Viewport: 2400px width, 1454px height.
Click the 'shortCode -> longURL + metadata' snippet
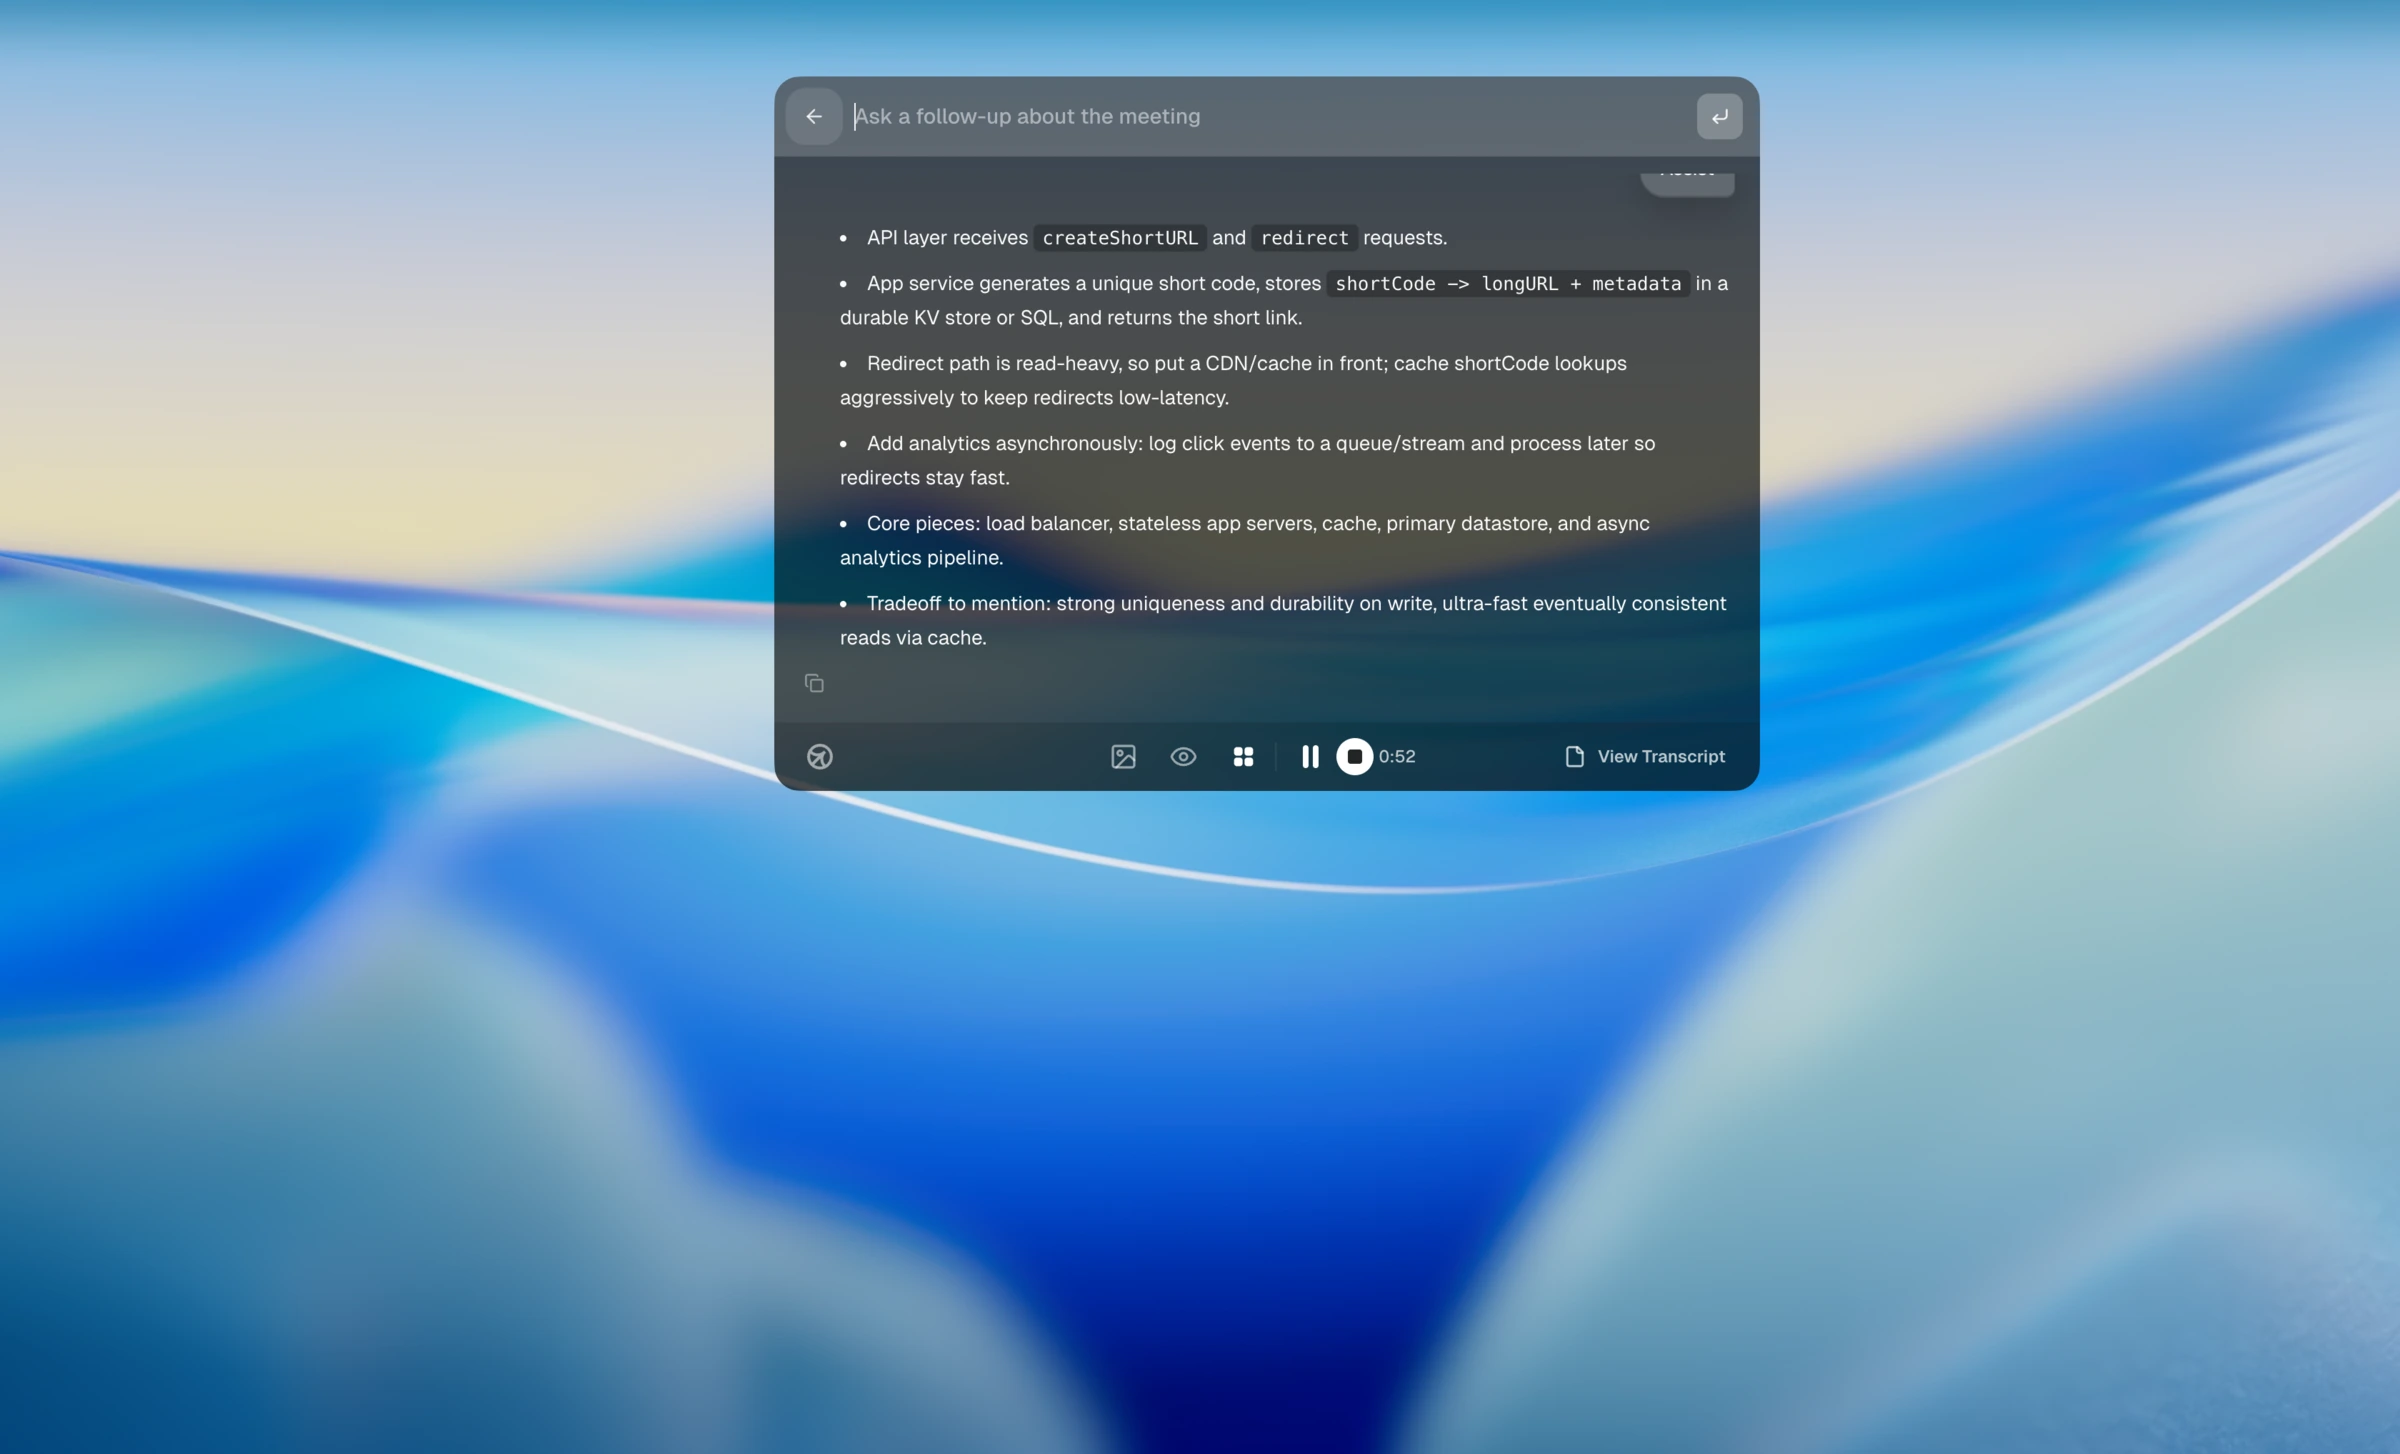coord(1508,284)
